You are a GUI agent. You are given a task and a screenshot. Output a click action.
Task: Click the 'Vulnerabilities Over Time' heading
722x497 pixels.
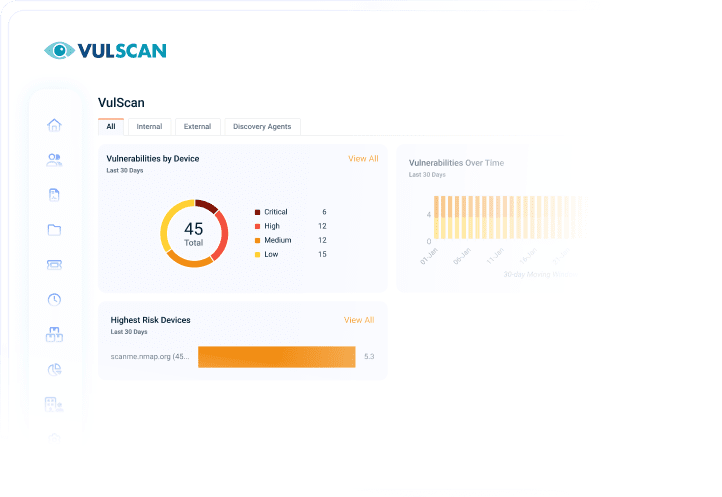pyautogui.click(x=456, y=163)
